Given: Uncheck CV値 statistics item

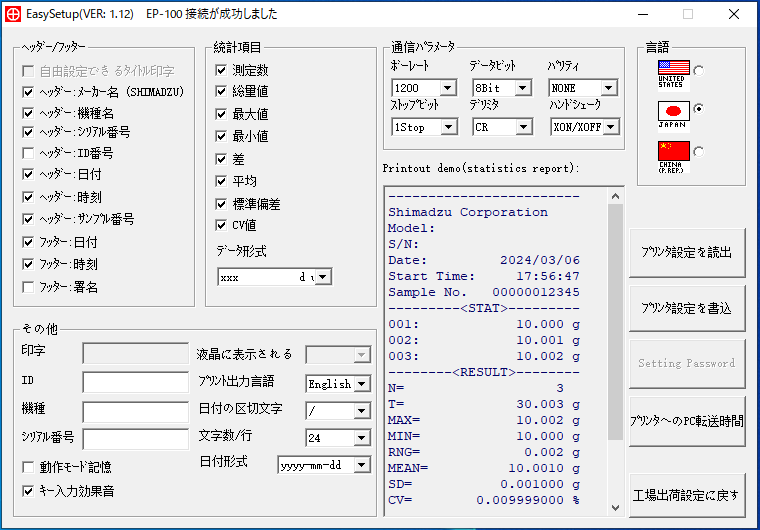Looking at the screenshot, I should [221, 225].
